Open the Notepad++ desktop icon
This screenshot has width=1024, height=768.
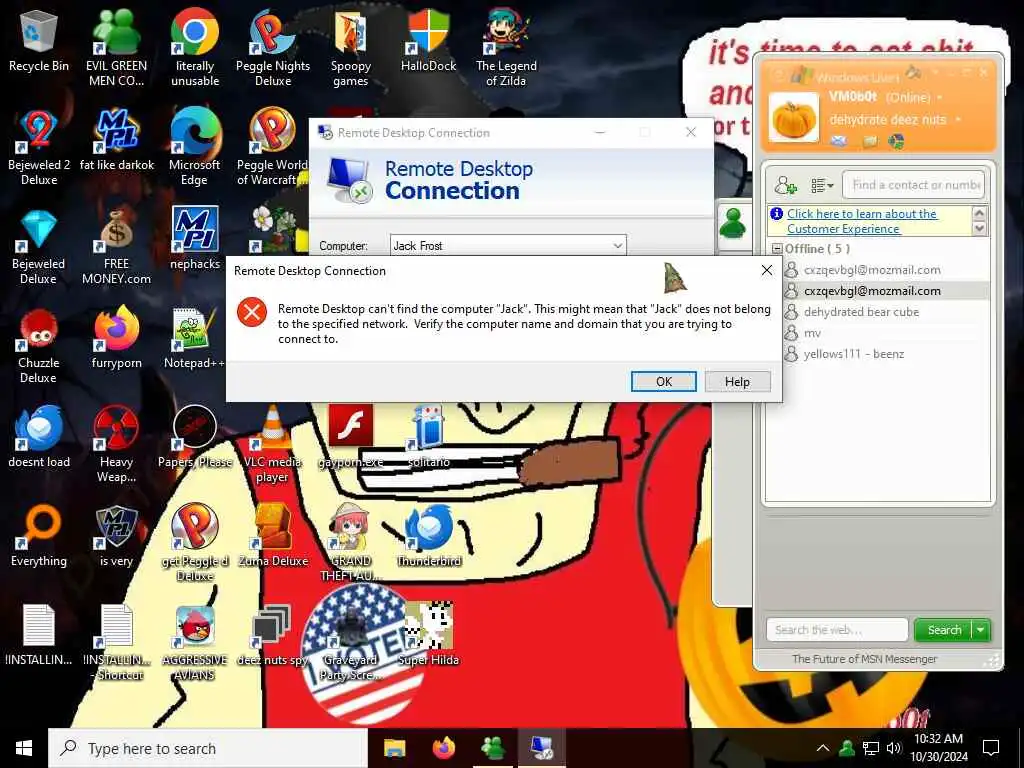[195, 338]
